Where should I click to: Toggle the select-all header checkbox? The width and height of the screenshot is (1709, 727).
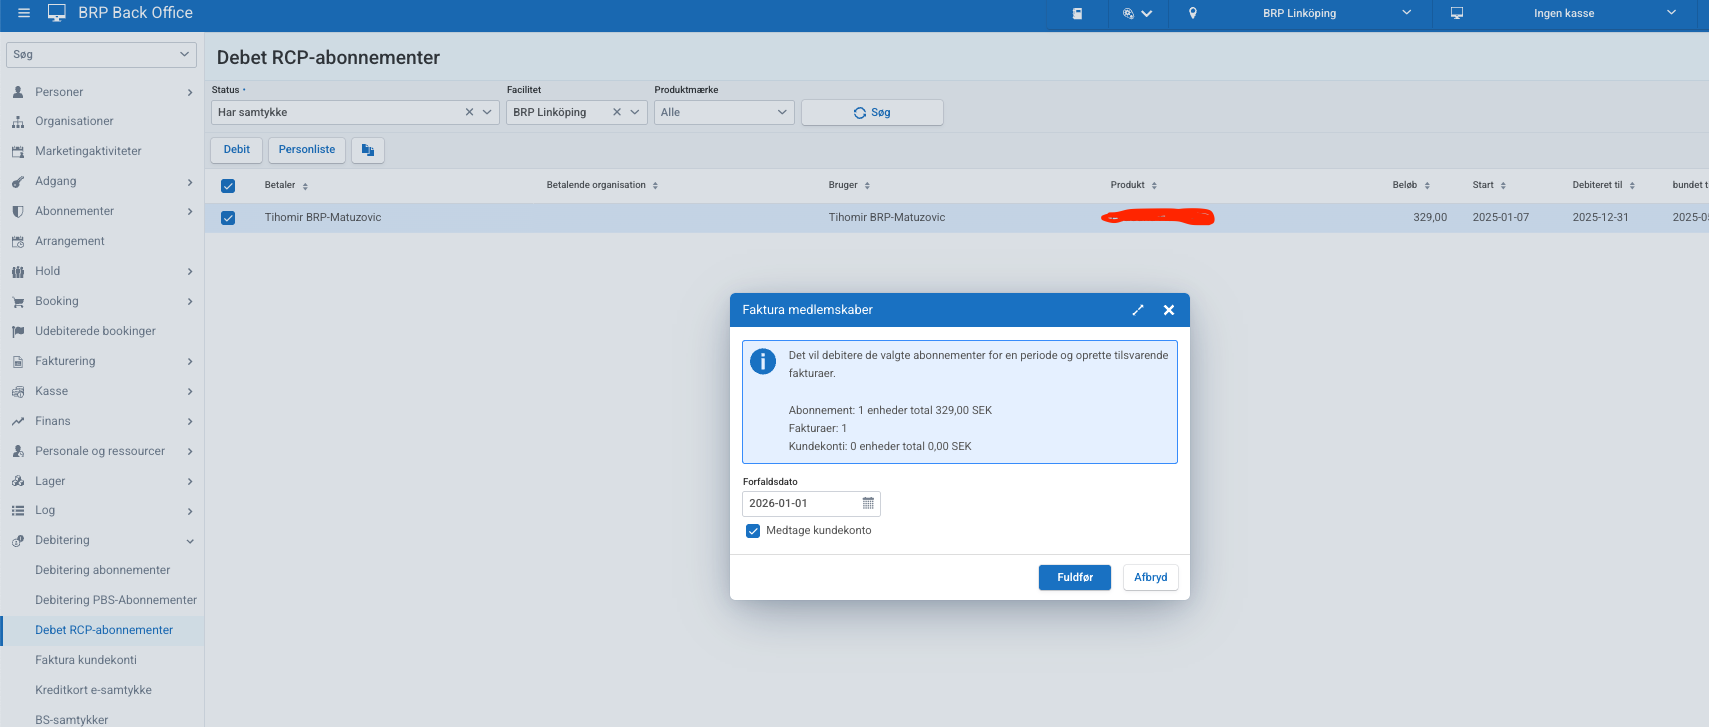(228, 186)
